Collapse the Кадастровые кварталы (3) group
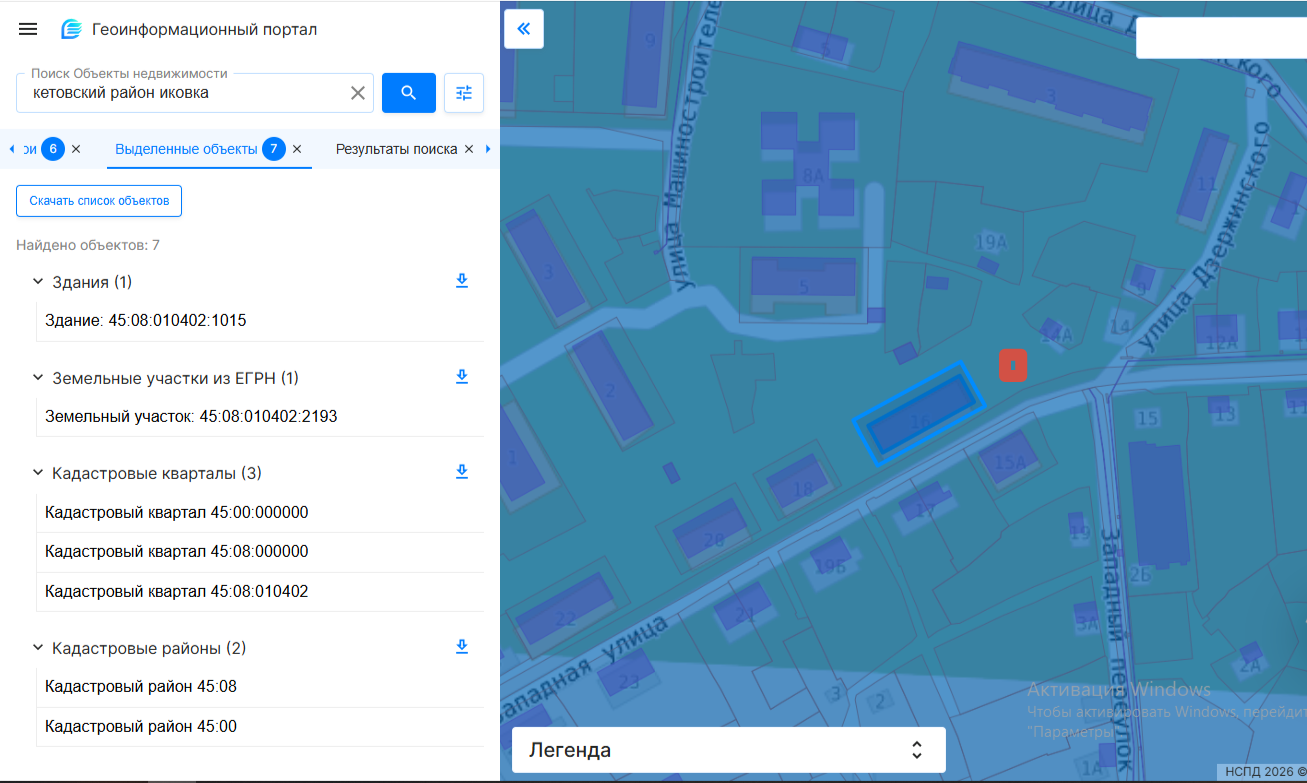This screenshot has width=1307, height=783. (x=38, y=473)
